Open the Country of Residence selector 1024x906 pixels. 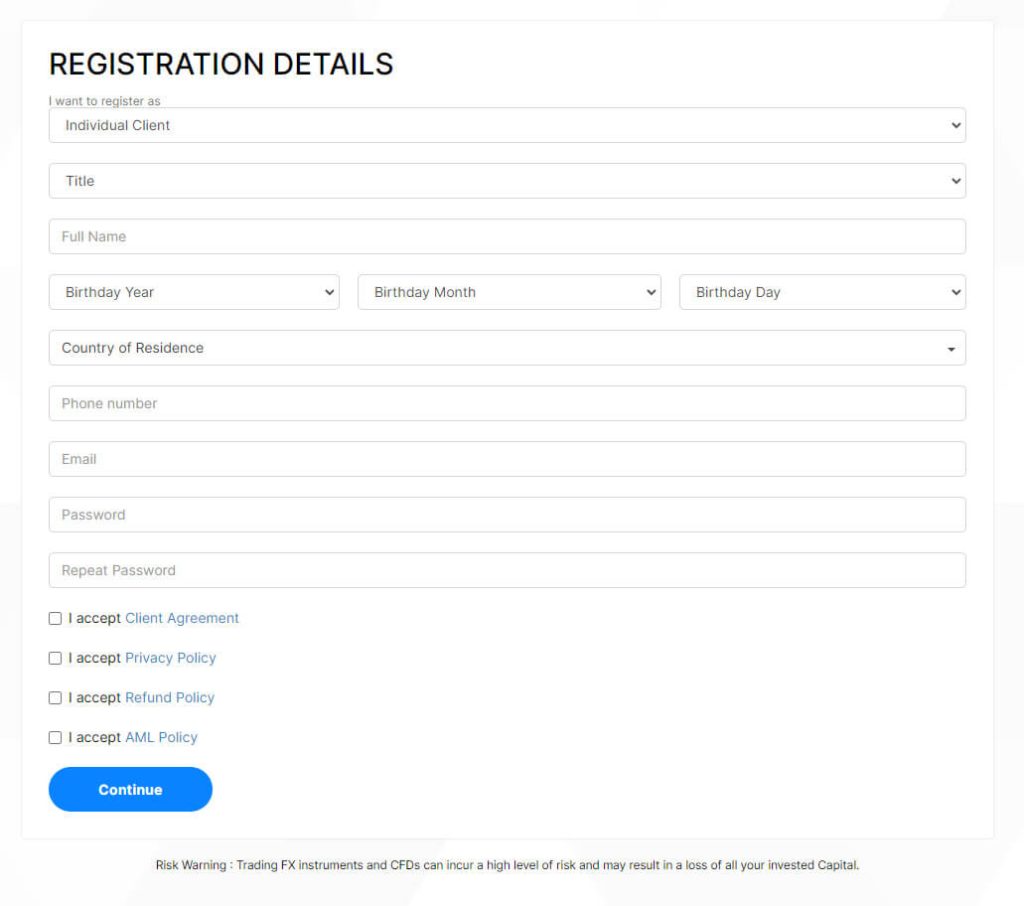coord(507,348)
